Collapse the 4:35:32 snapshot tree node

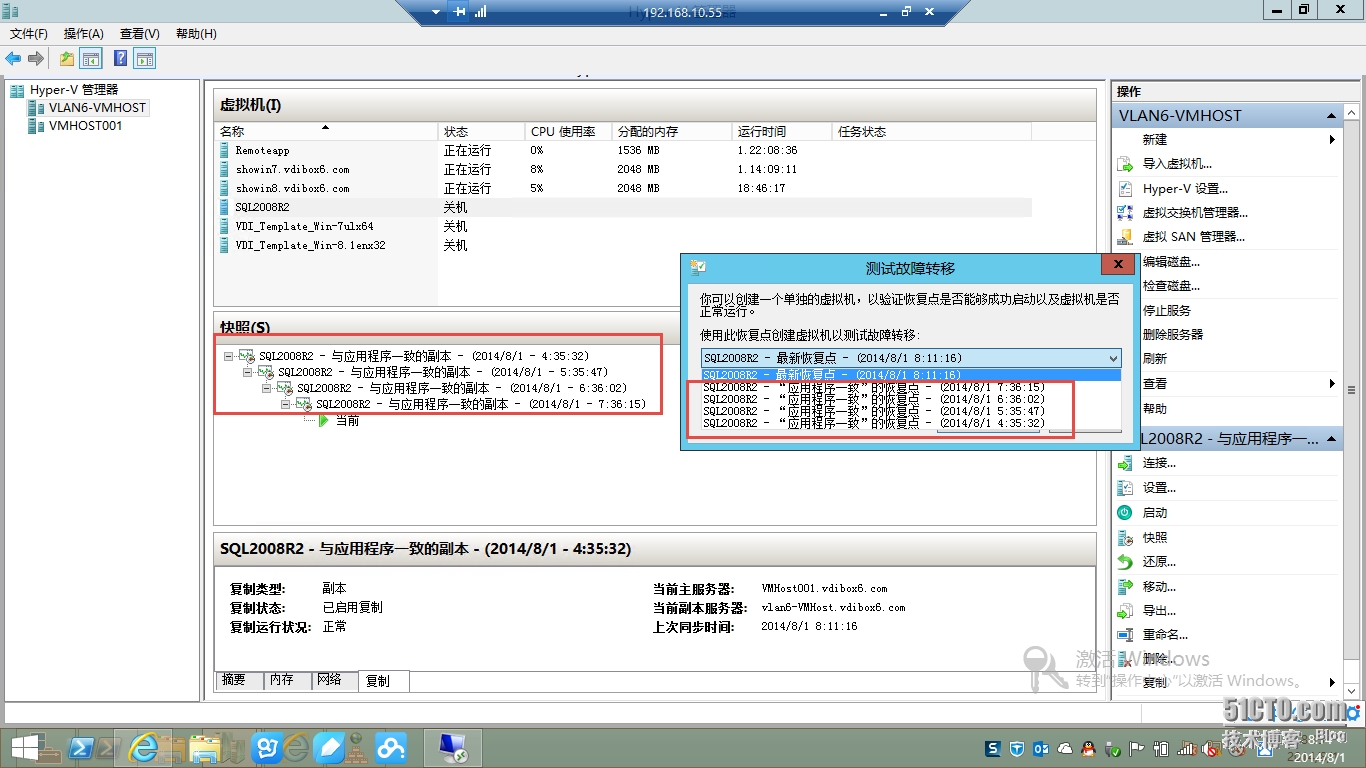[x=229, y=356]
